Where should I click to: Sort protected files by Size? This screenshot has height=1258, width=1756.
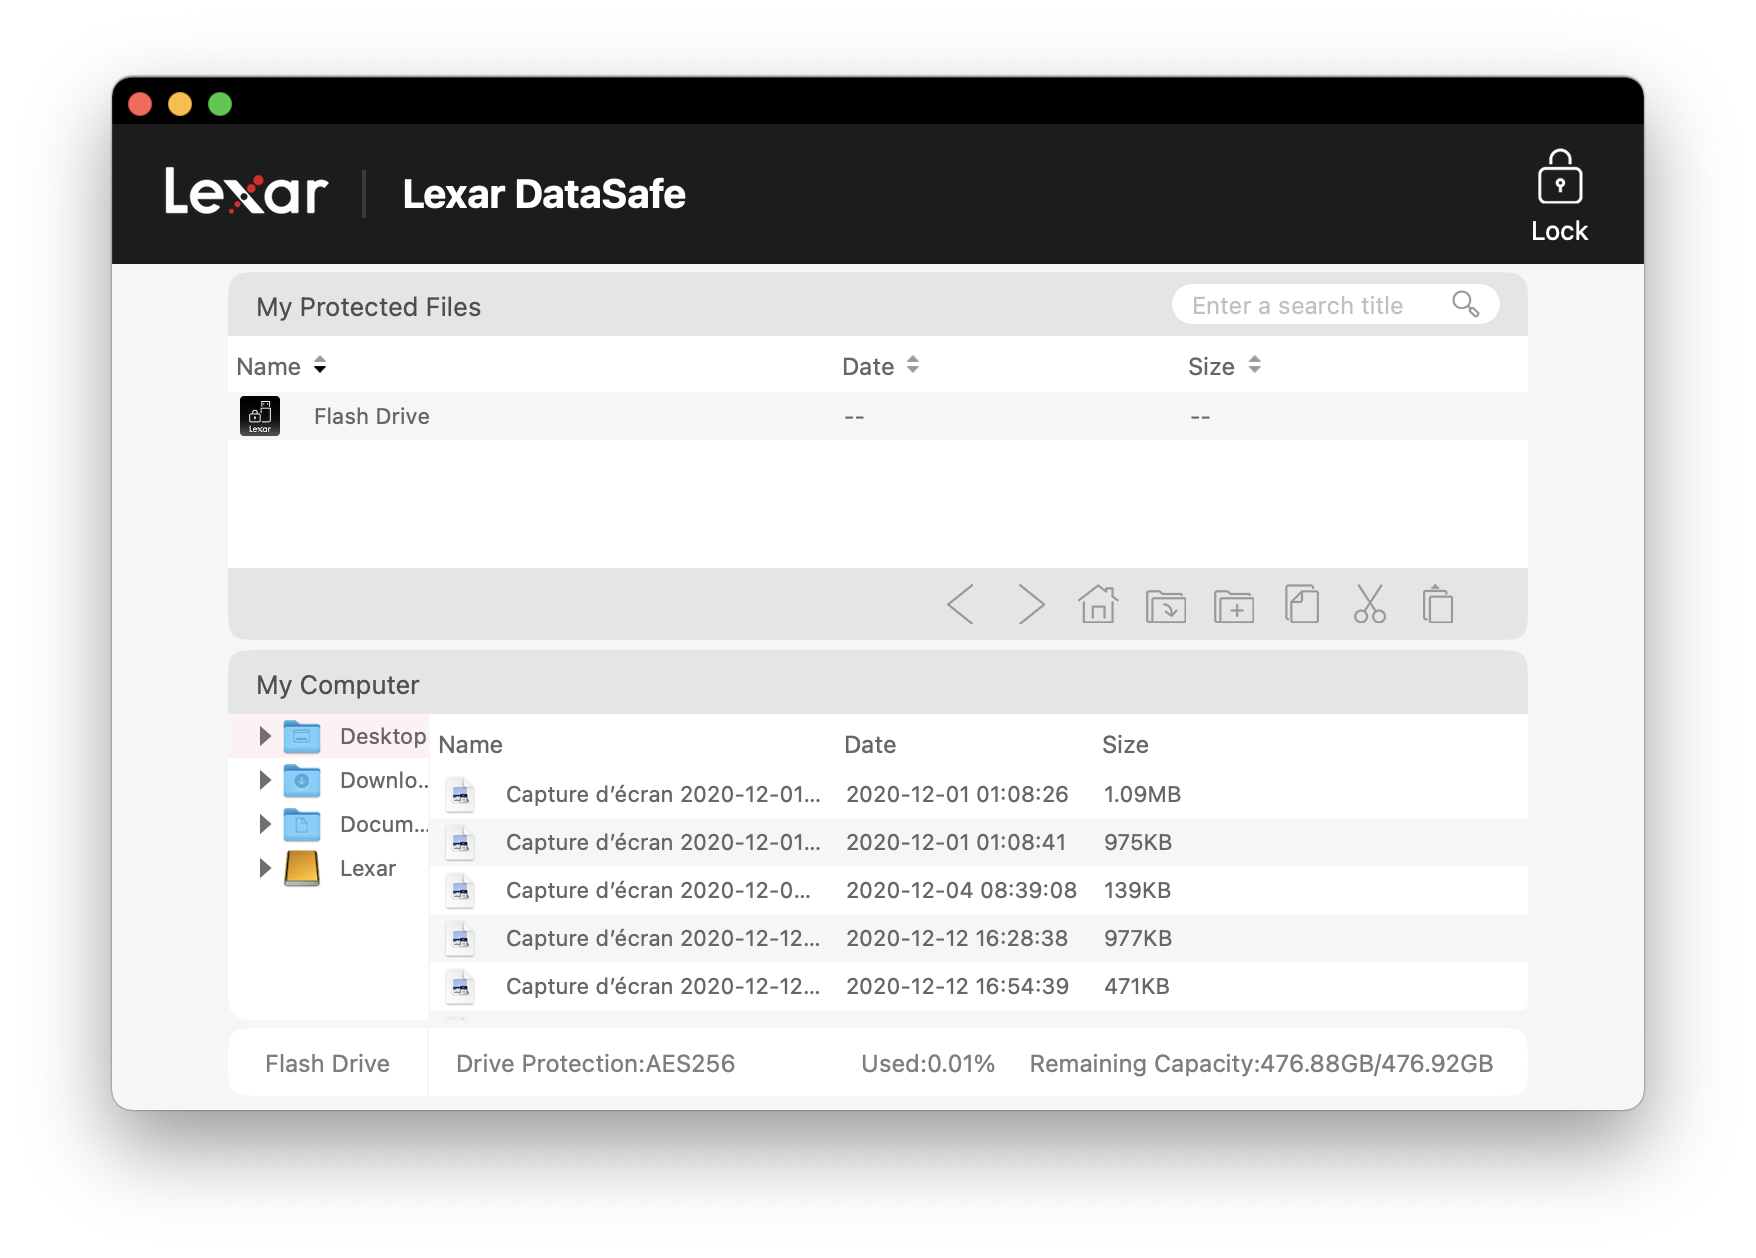tap(1224, 366)
